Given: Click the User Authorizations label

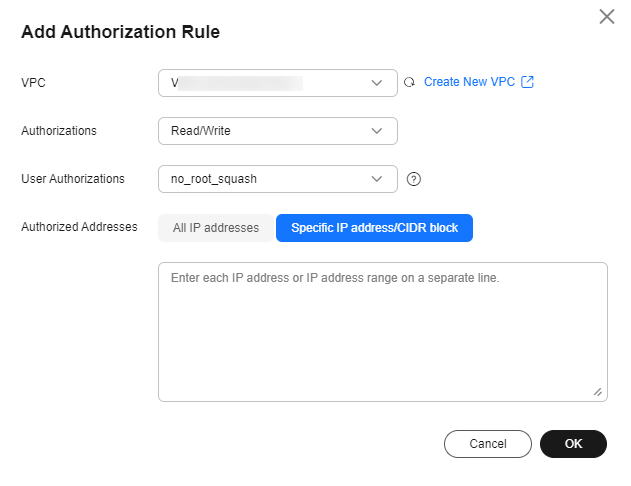Looking at the screenshot, I should click(x=73, y=179).
